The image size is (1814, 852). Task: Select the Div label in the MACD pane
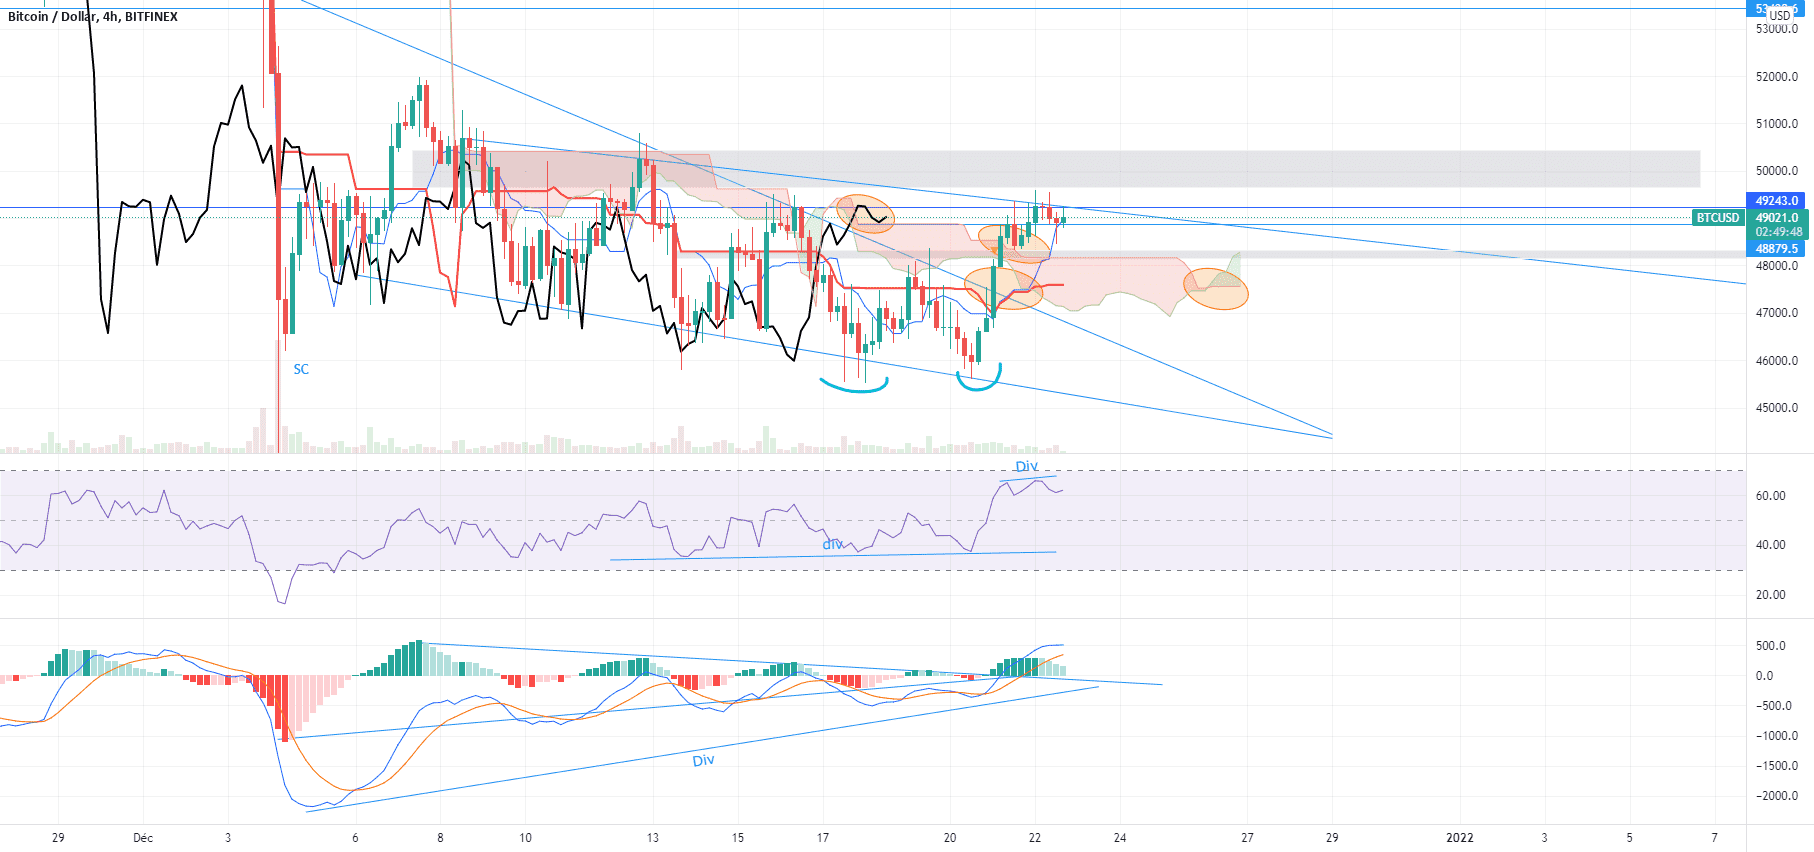(x=704, y=761)
